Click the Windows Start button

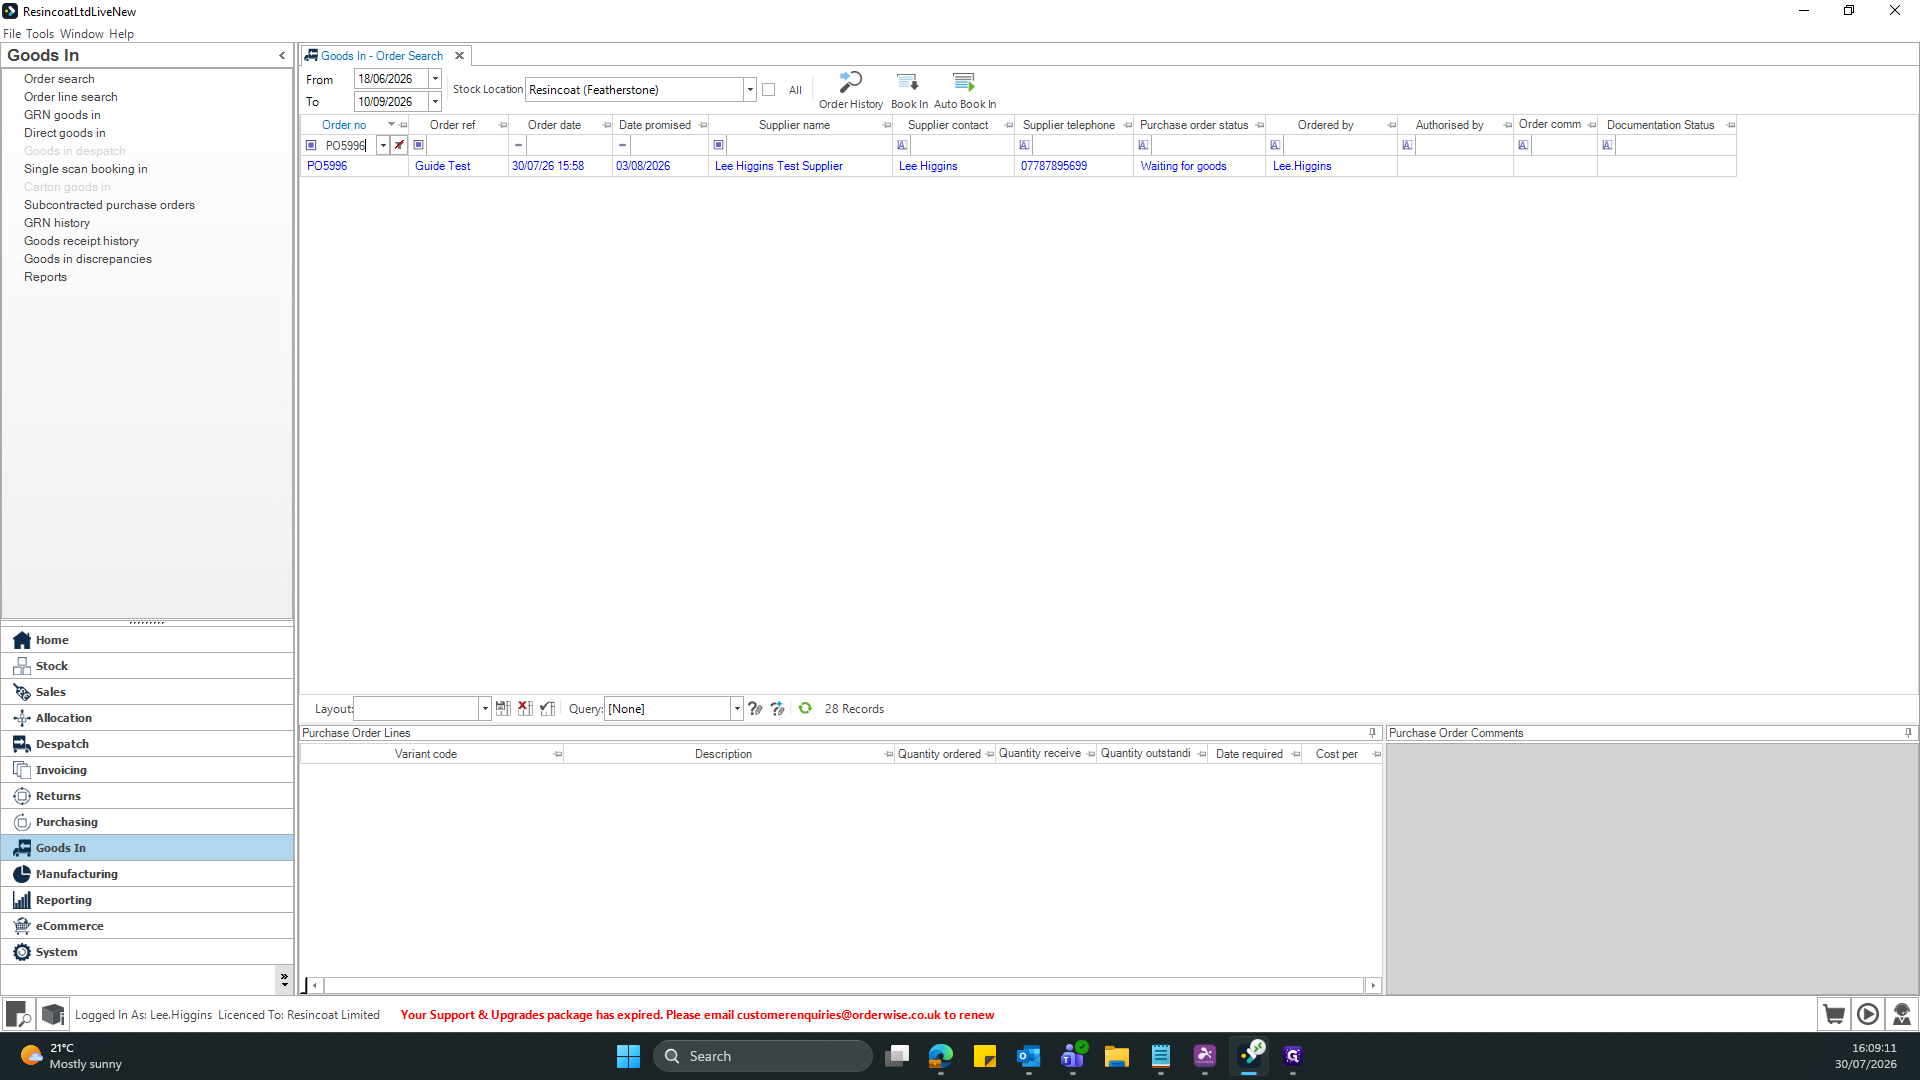(628, 1056)
